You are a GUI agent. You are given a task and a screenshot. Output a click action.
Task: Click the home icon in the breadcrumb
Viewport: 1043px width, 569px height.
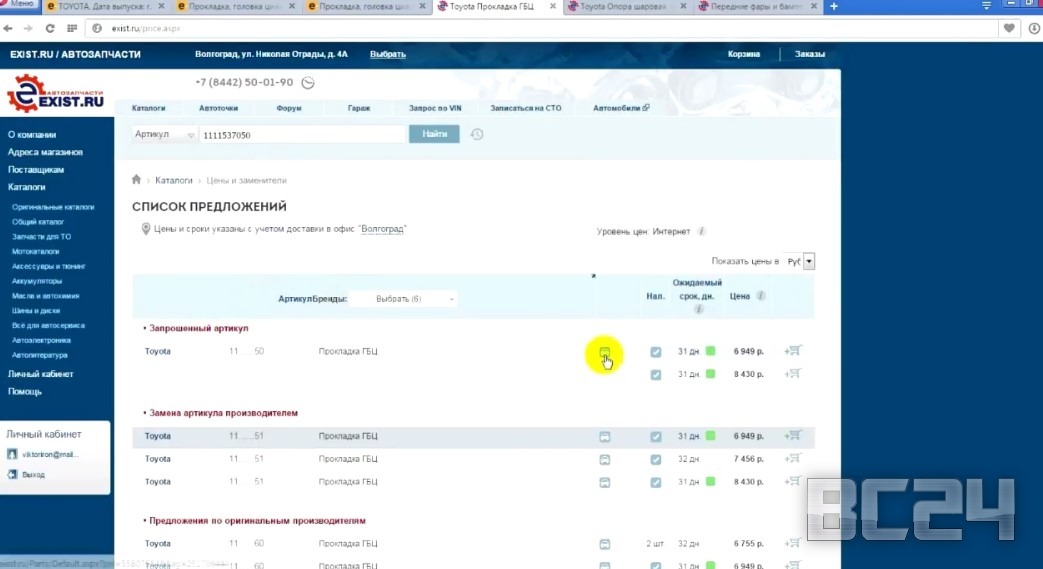[x=137, y=181]
